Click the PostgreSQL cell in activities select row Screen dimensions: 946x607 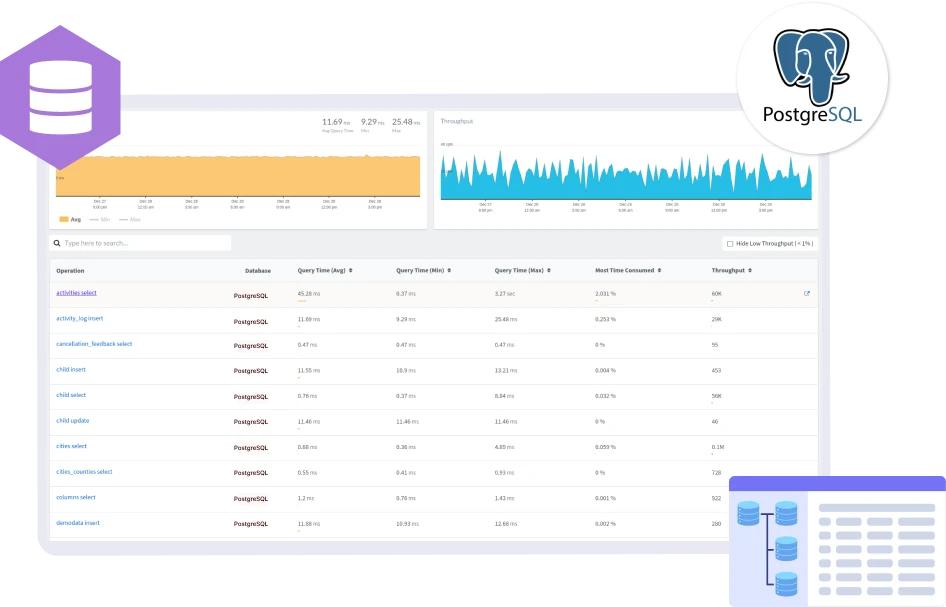(x=250, y=296)
